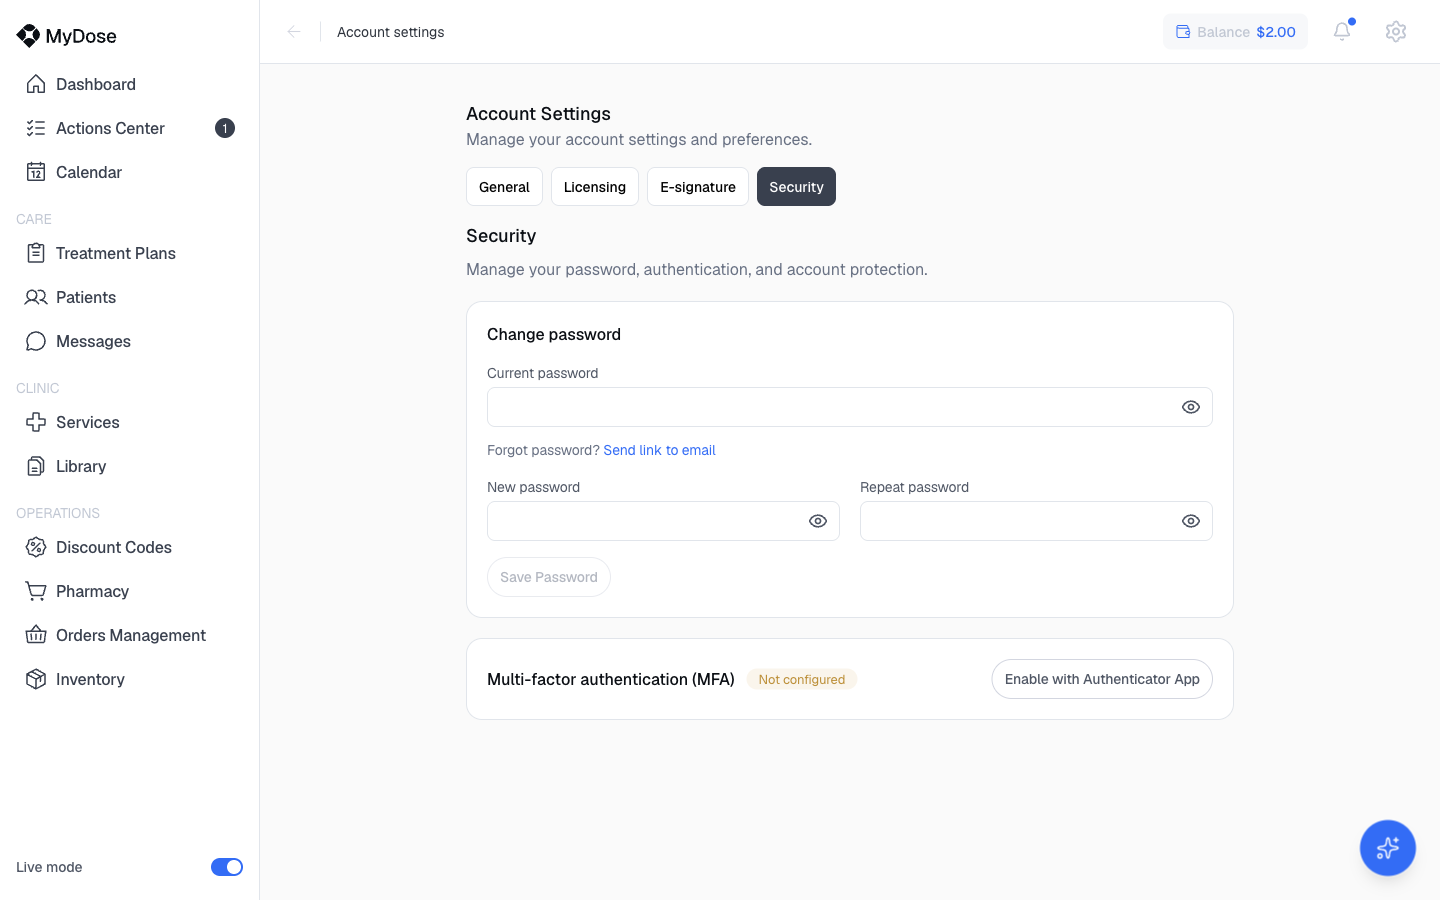The height and width of the screenshot is (900, 1440).
Task: Click the Account settings breadcrumb title
Action: point(391,32)
